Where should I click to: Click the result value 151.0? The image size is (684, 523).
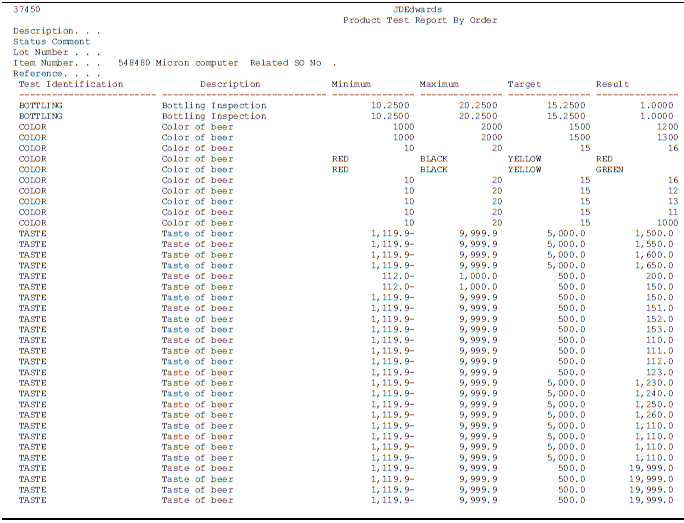(x=660, y=308)
